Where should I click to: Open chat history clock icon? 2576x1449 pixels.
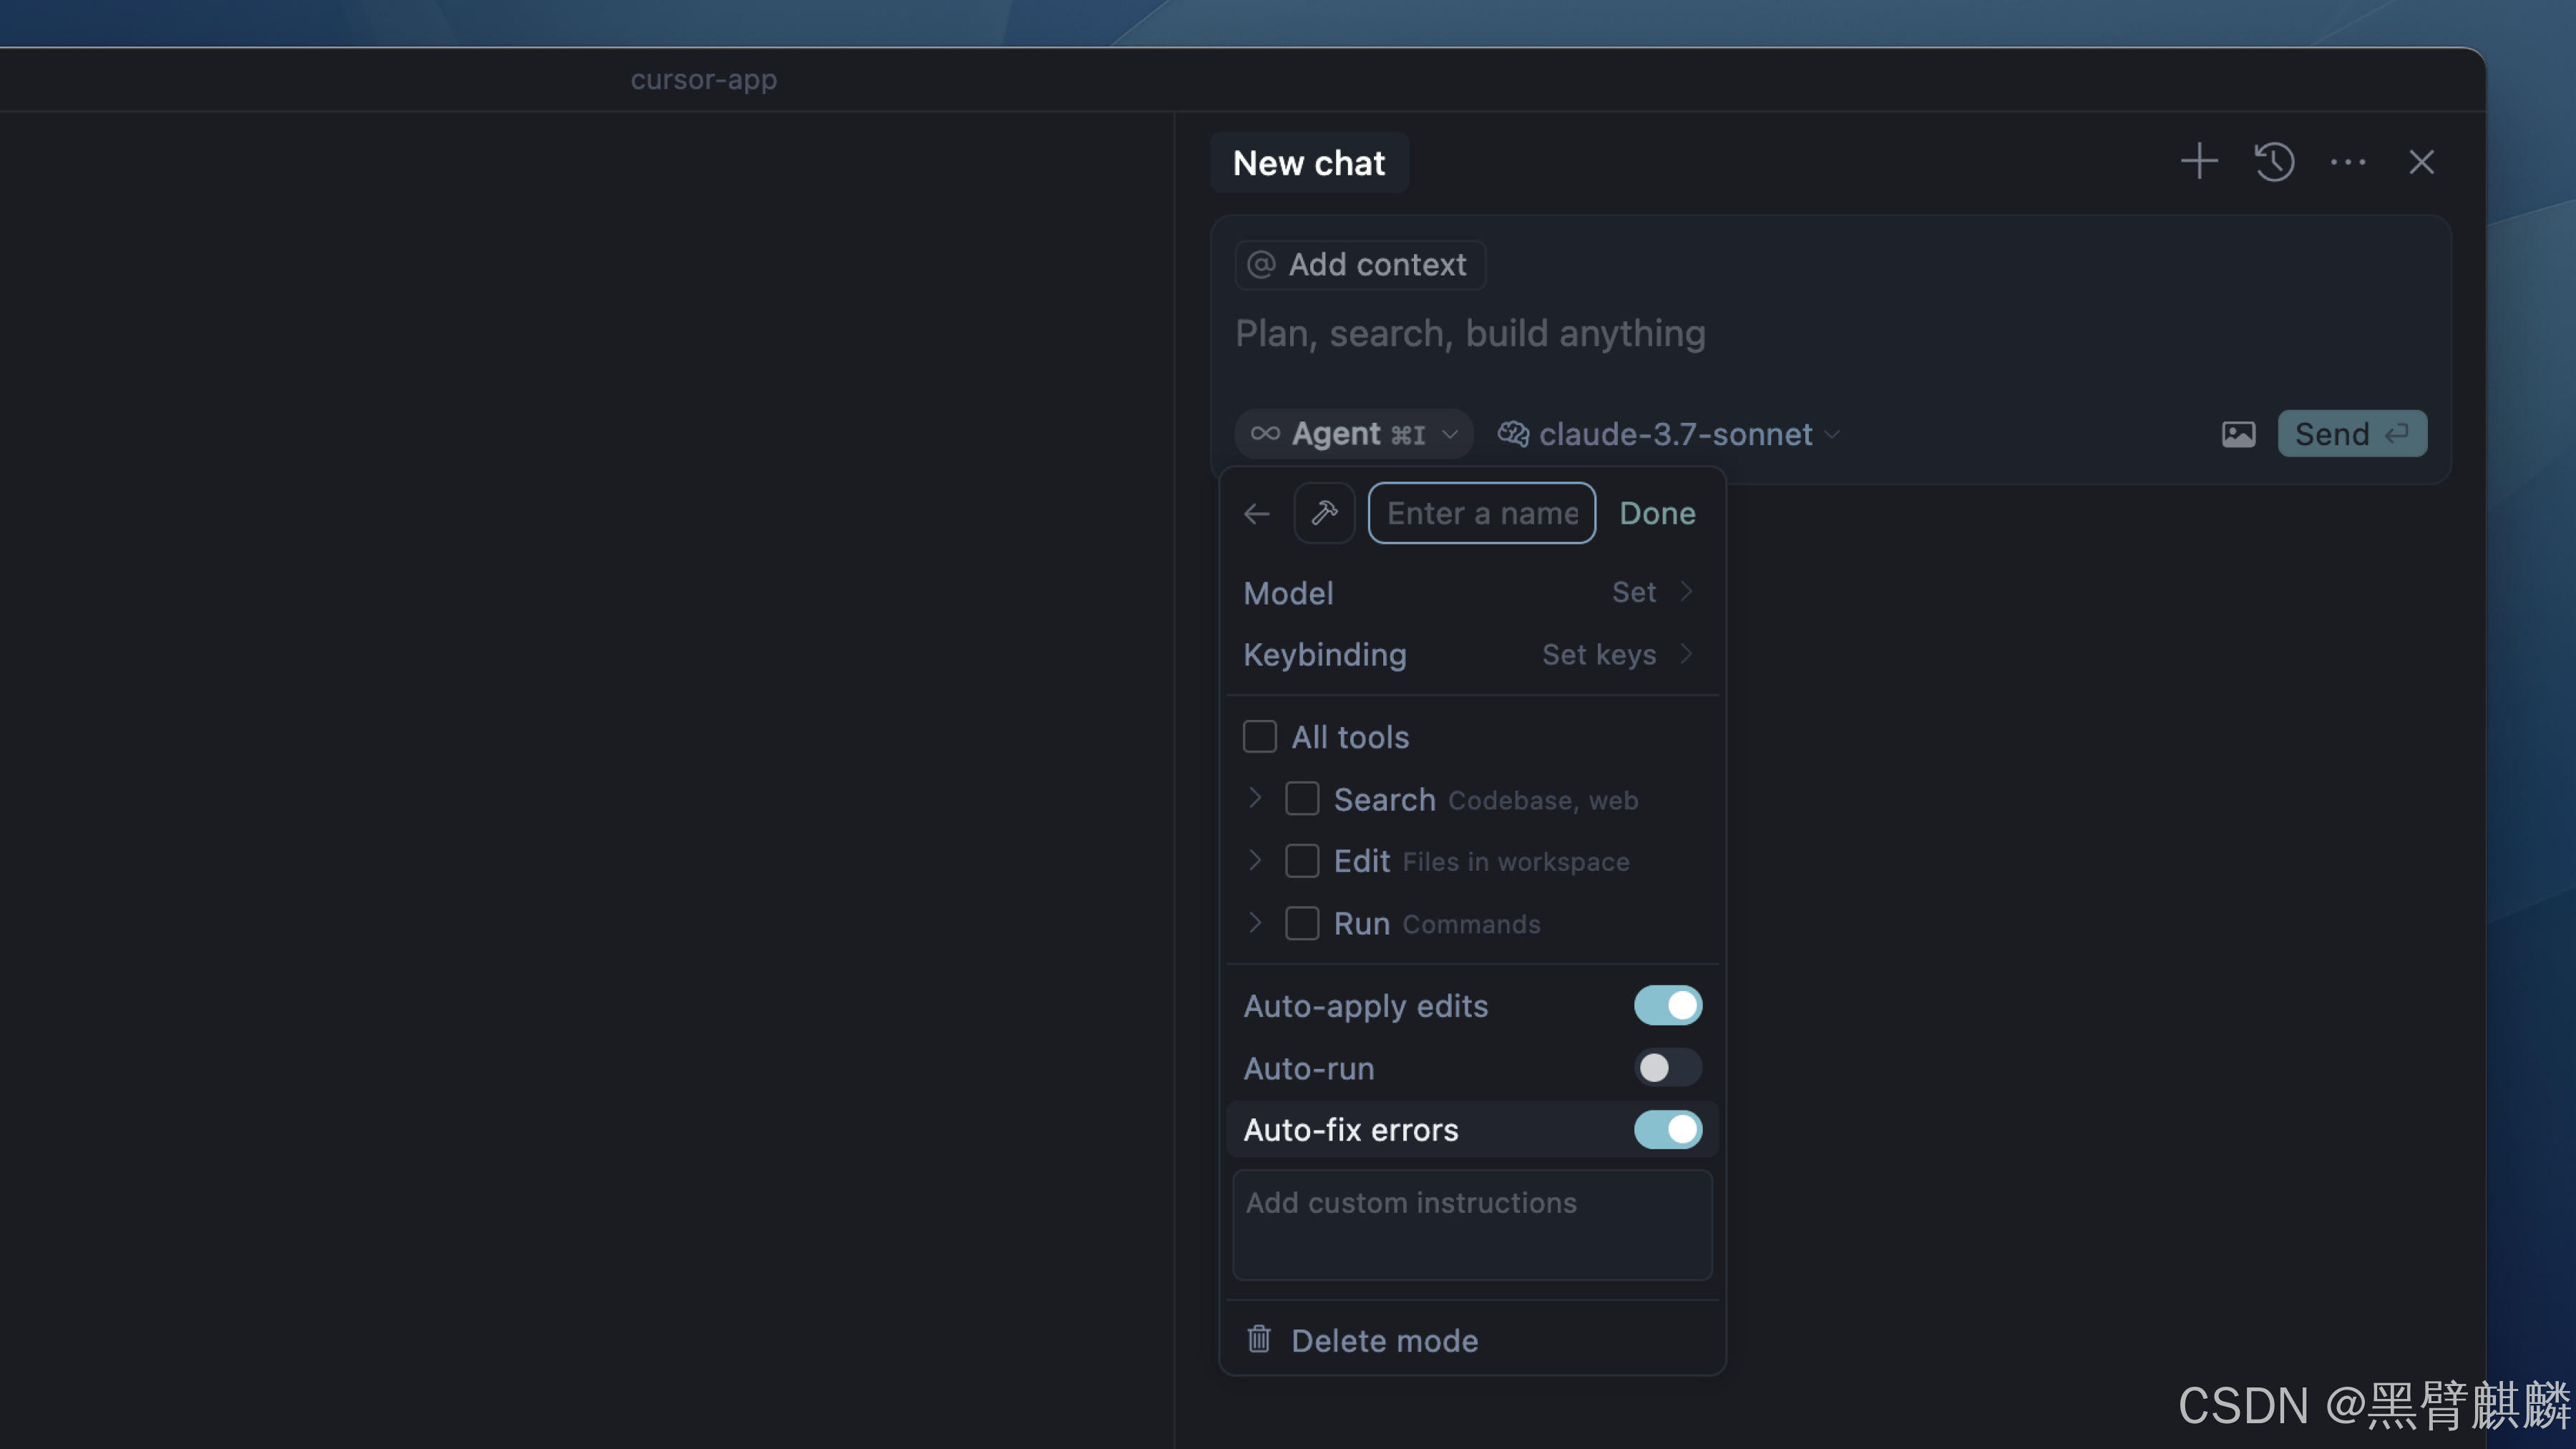click(2273, 162)
